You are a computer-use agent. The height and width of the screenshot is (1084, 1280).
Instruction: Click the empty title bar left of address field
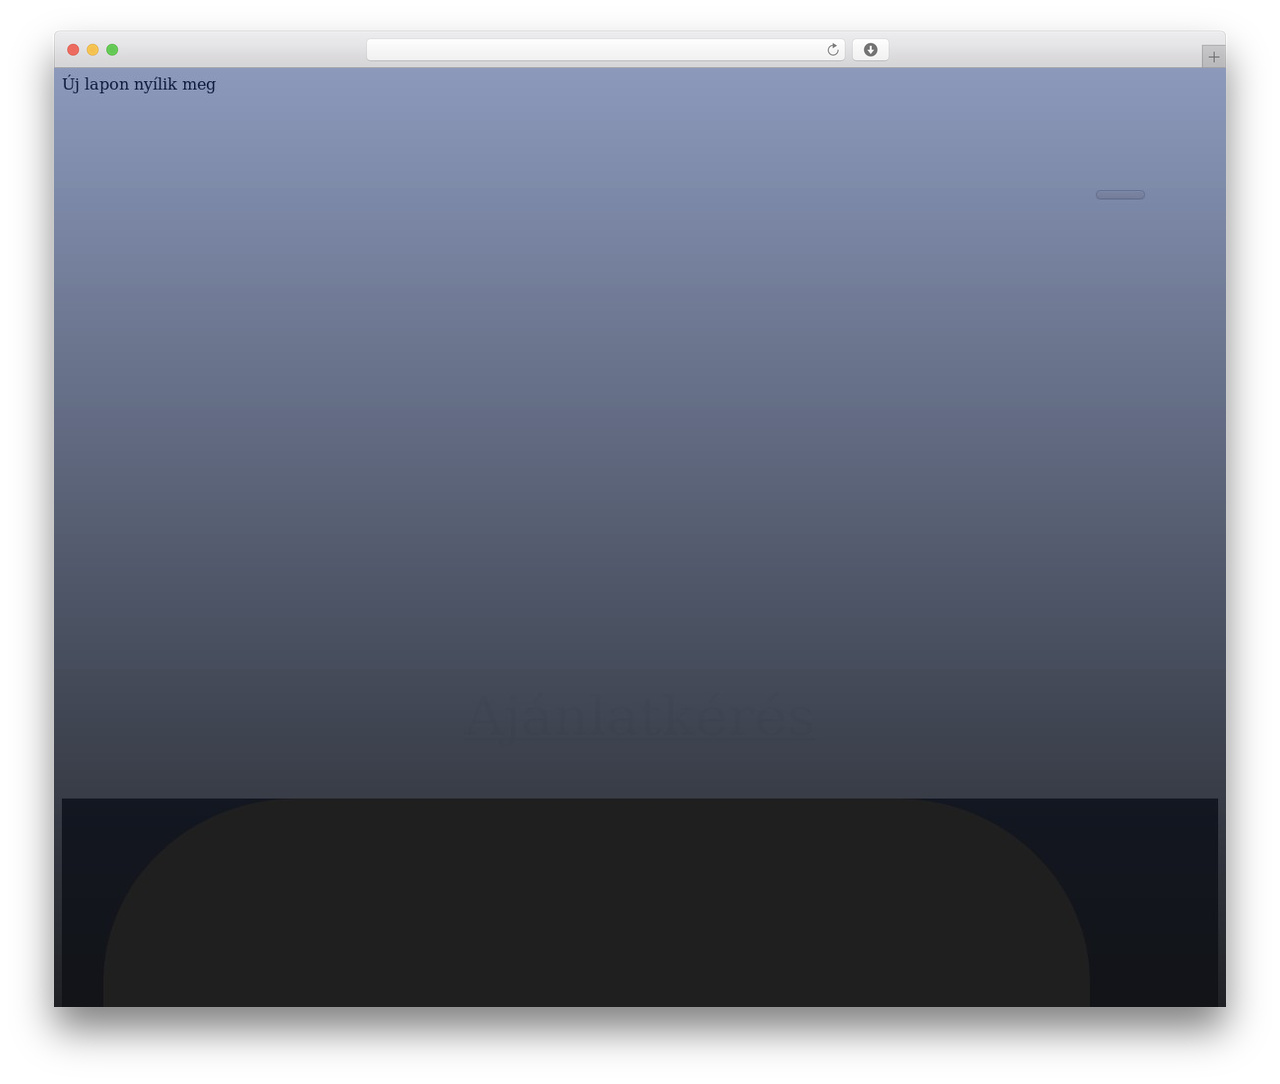click(242, 50)
